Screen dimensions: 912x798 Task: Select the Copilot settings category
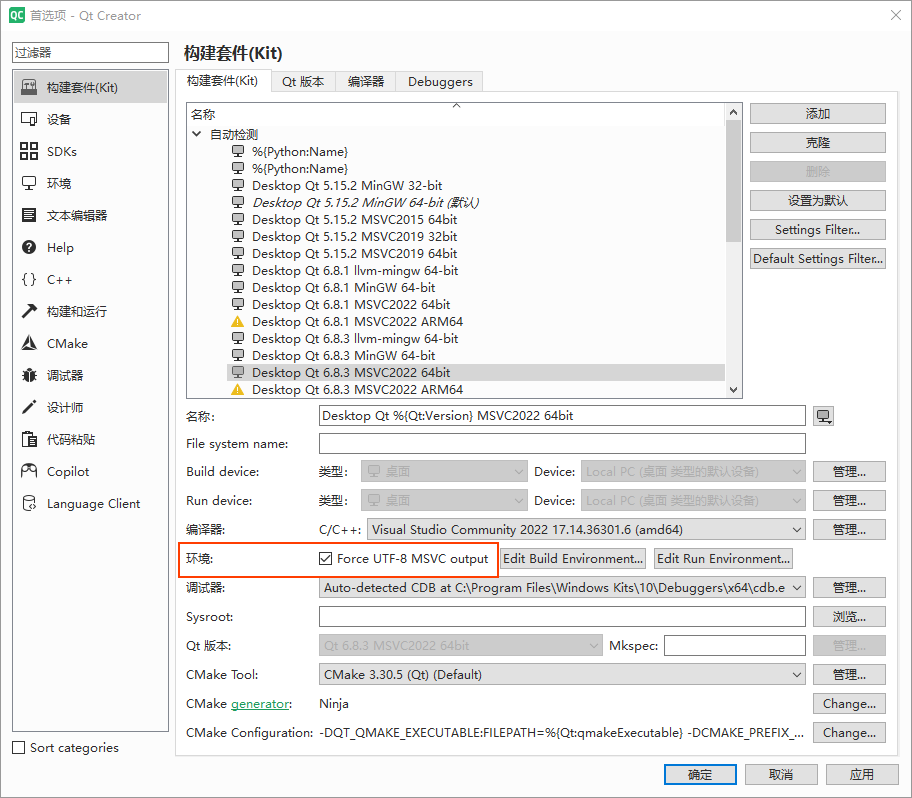pos(68,472)
